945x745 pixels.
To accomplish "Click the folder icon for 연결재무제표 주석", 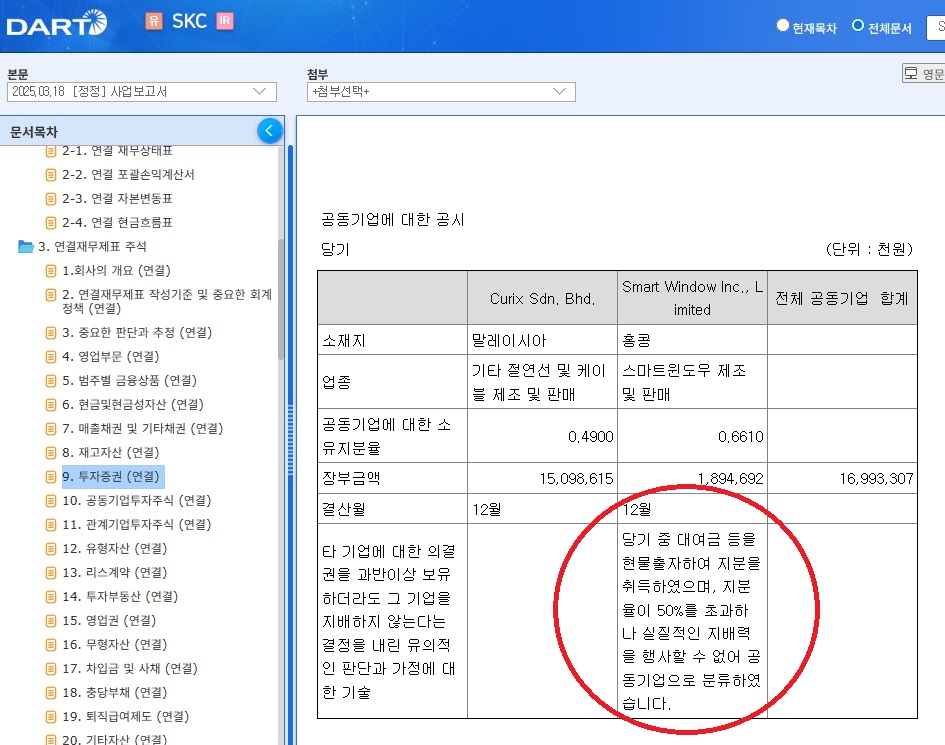I will click(x=26, y=246).
